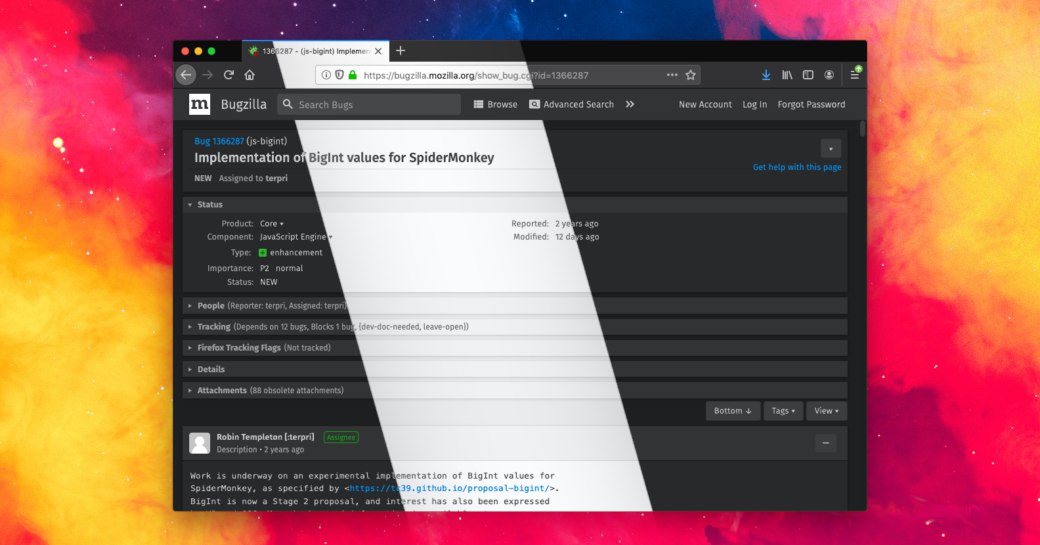Click the 'terpri' assignee name in header
This screenshot has width=1040, height=545.
[277, 178]
